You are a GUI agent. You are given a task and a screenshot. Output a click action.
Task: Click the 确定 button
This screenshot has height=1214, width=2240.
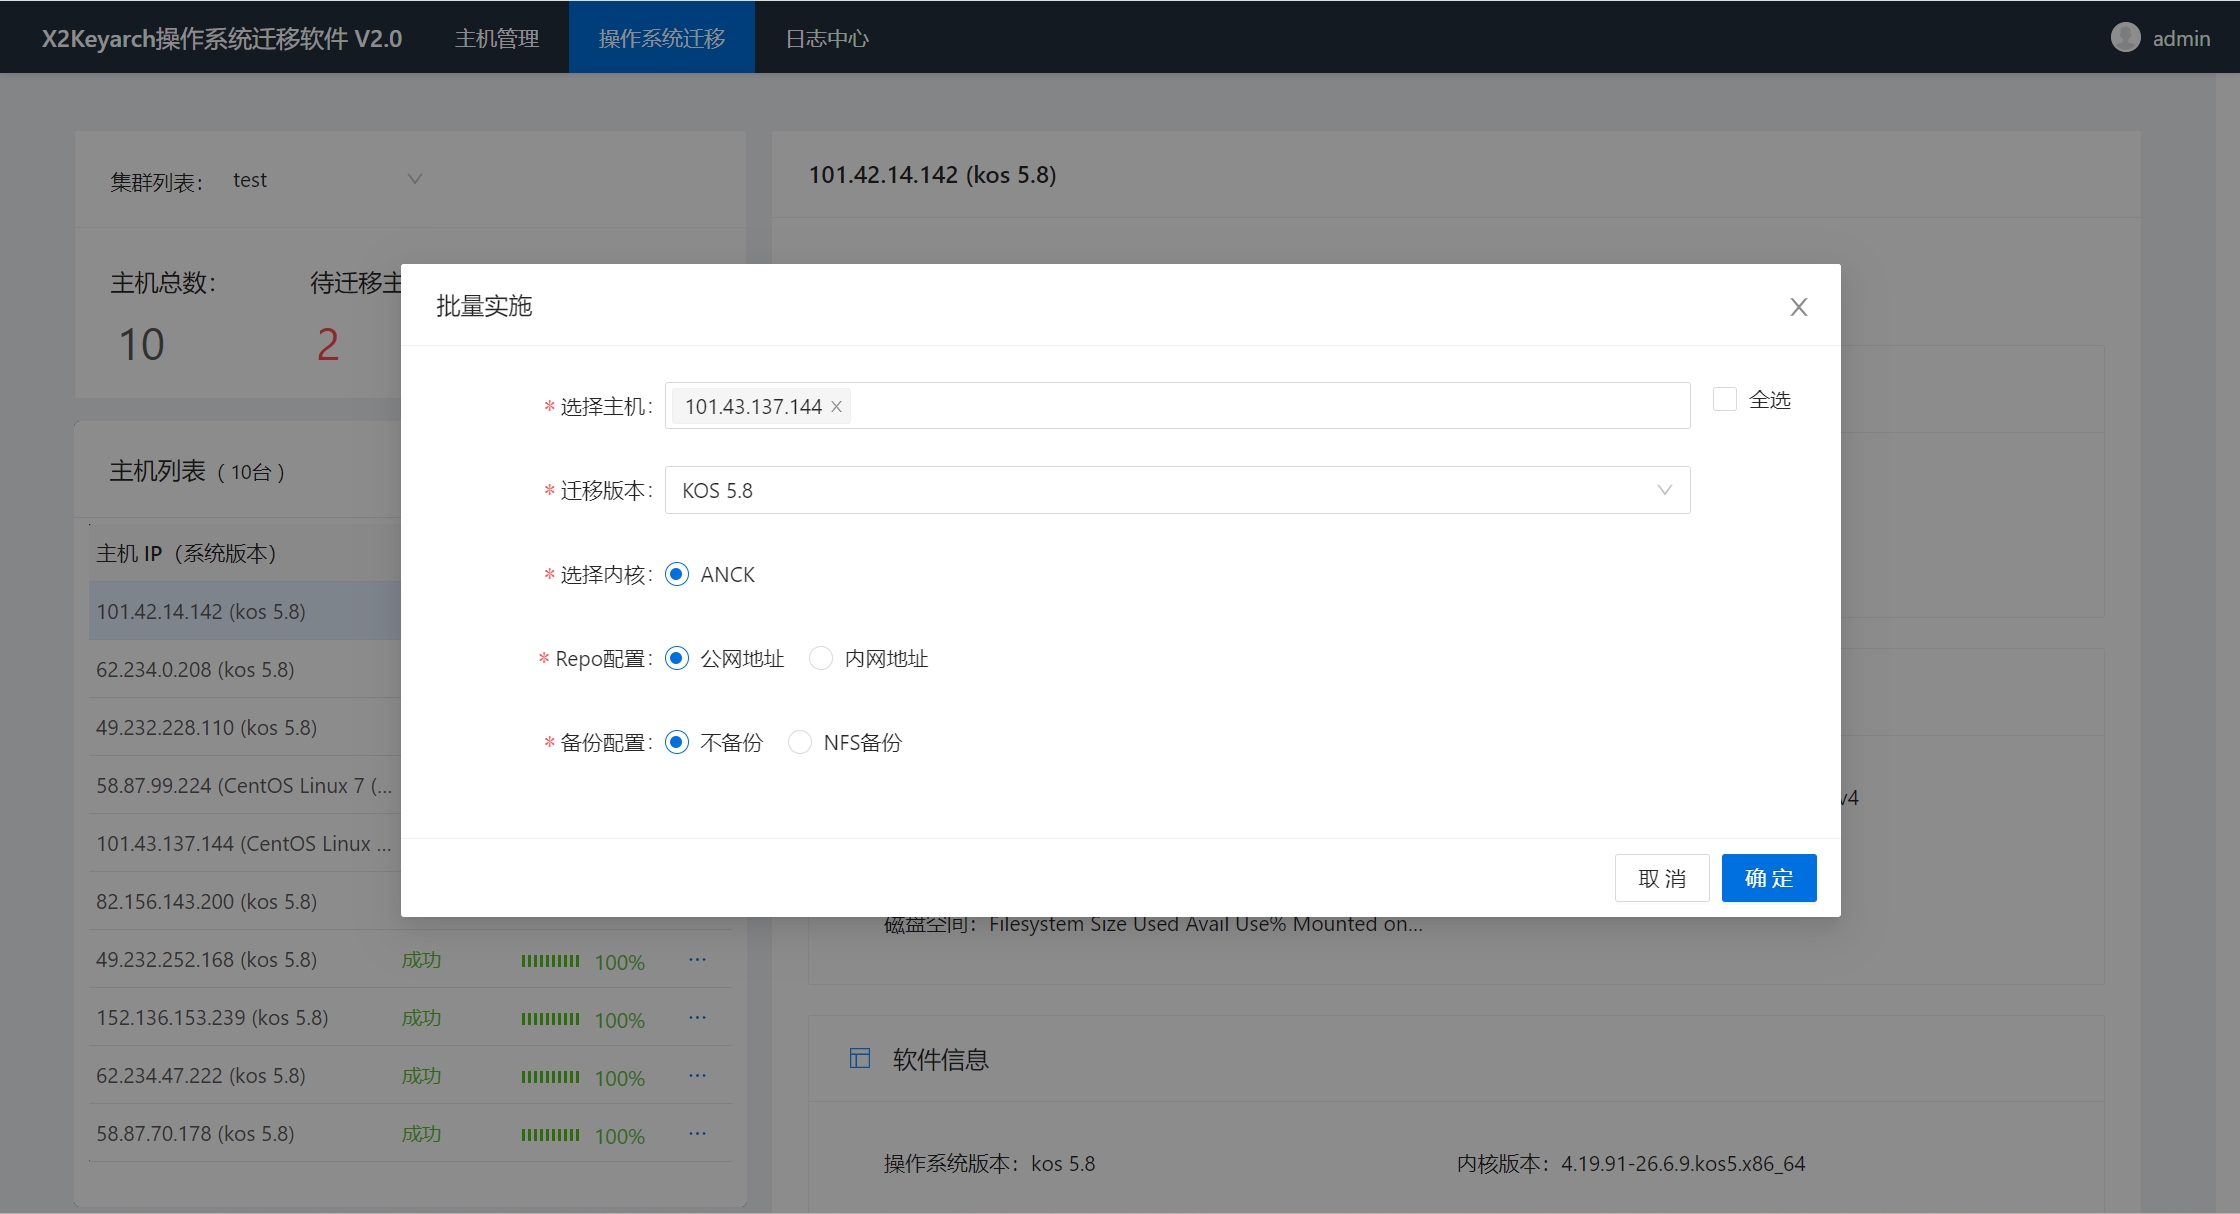[1768, 878]
